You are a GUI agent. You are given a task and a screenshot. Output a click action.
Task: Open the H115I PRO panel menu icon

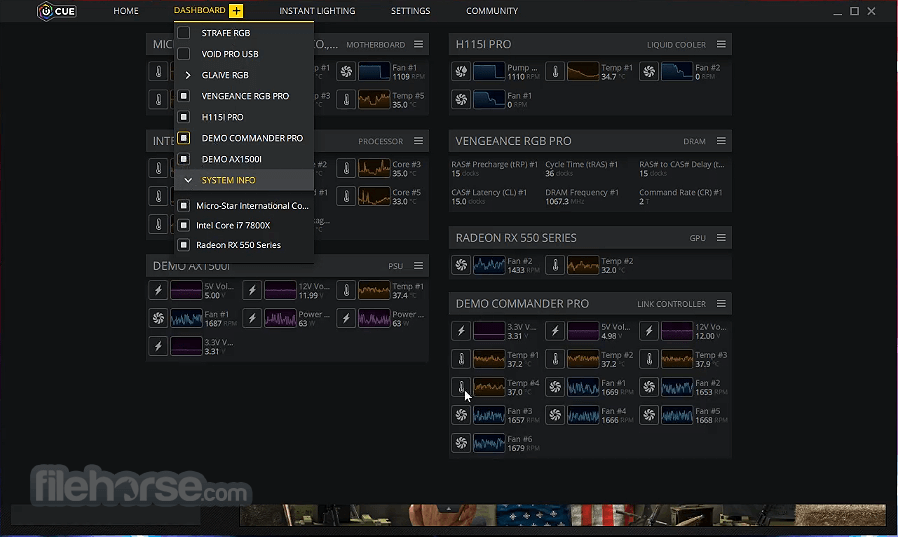tap(721, 44)
